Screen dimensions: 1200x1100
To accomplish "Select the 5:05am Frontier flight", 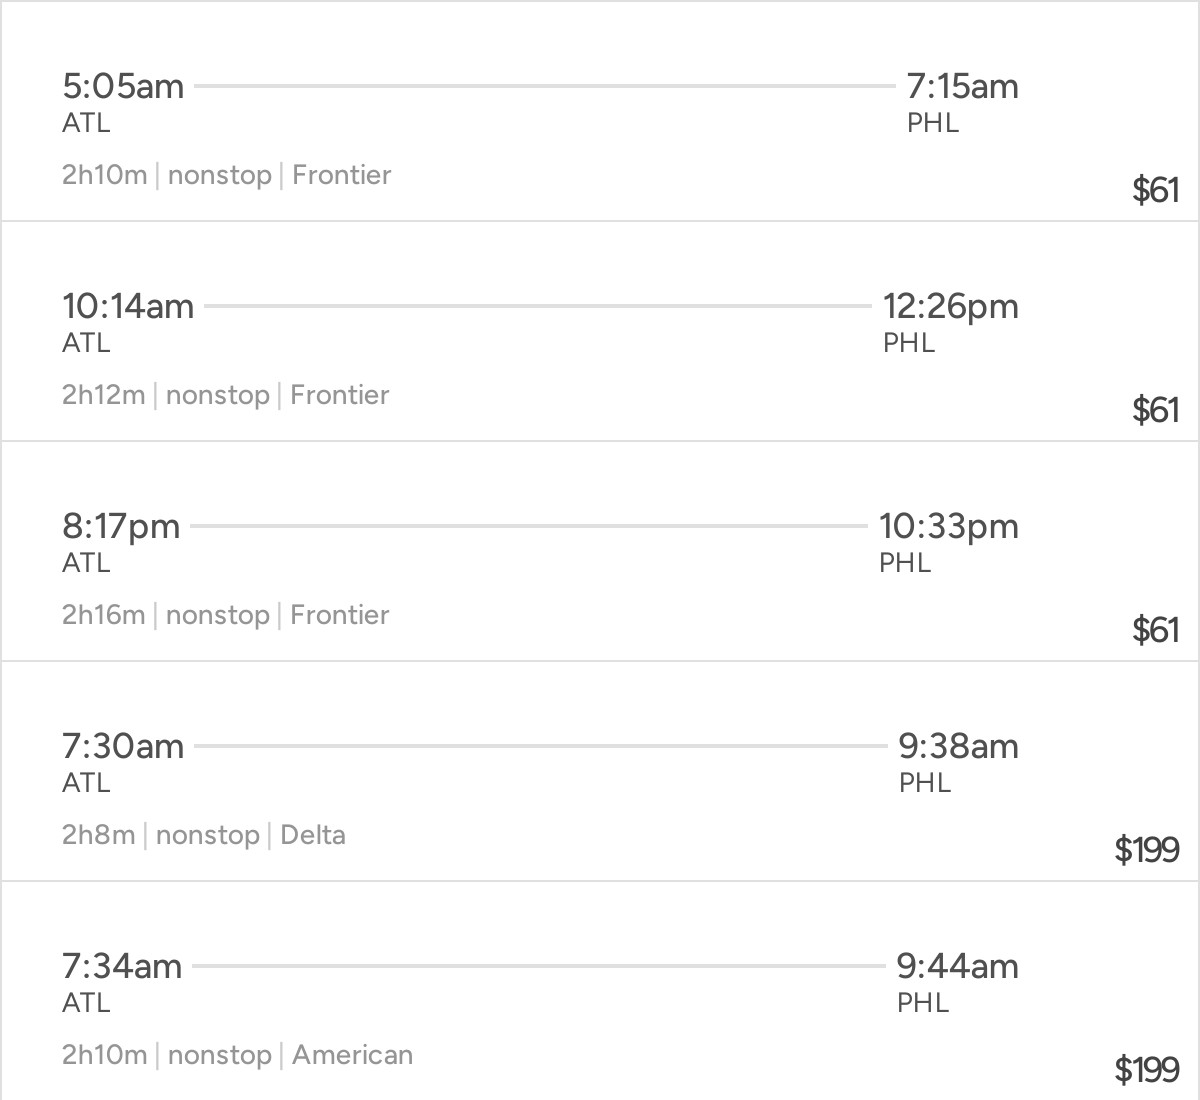I will 600,111.
